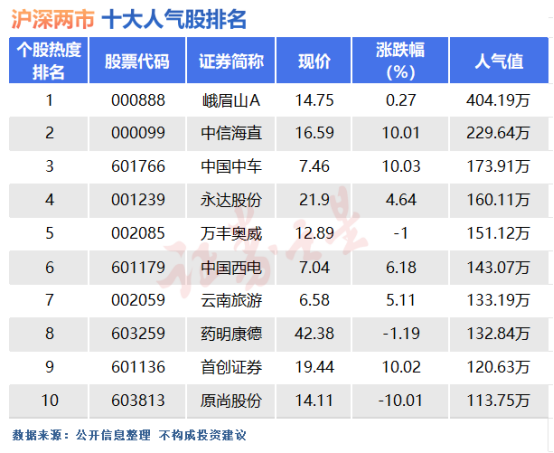
Task: Click change value 10.03
Action: 401,166
